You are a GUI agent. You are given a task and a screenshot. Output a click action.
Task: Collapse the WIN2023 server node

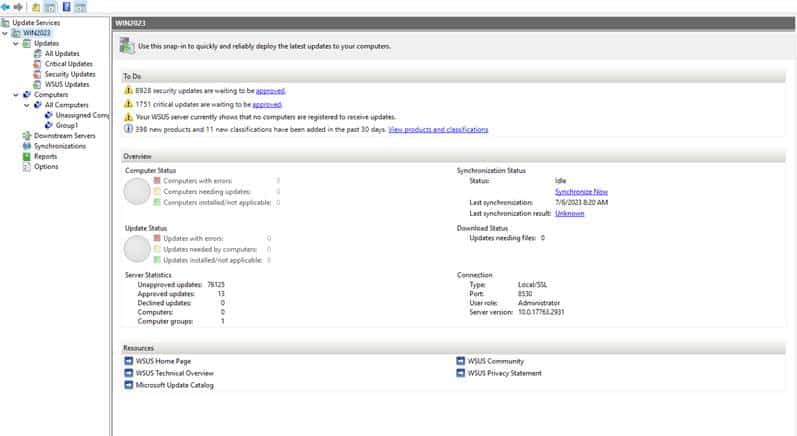[5, 33]
